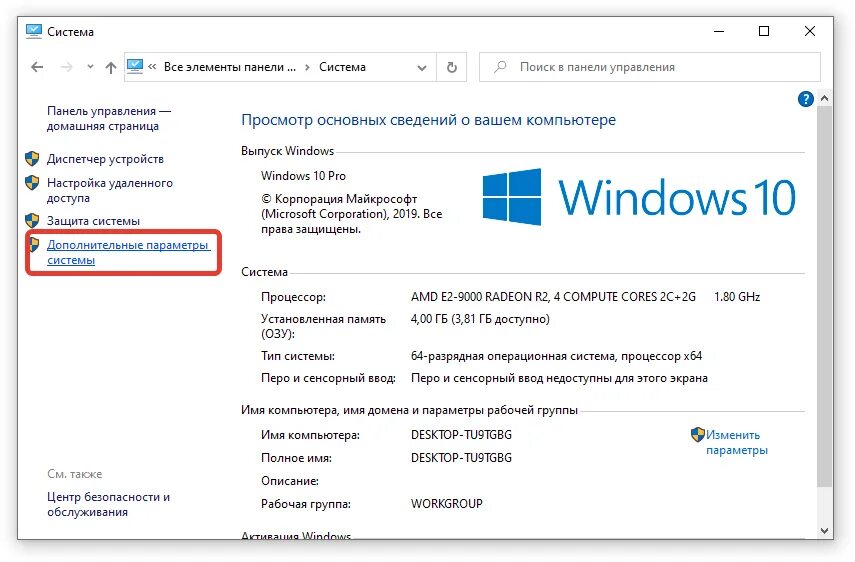Open Центр безопасности и обслуживания link
Viewport: 855px width, 562px height.
coord(108,504)
